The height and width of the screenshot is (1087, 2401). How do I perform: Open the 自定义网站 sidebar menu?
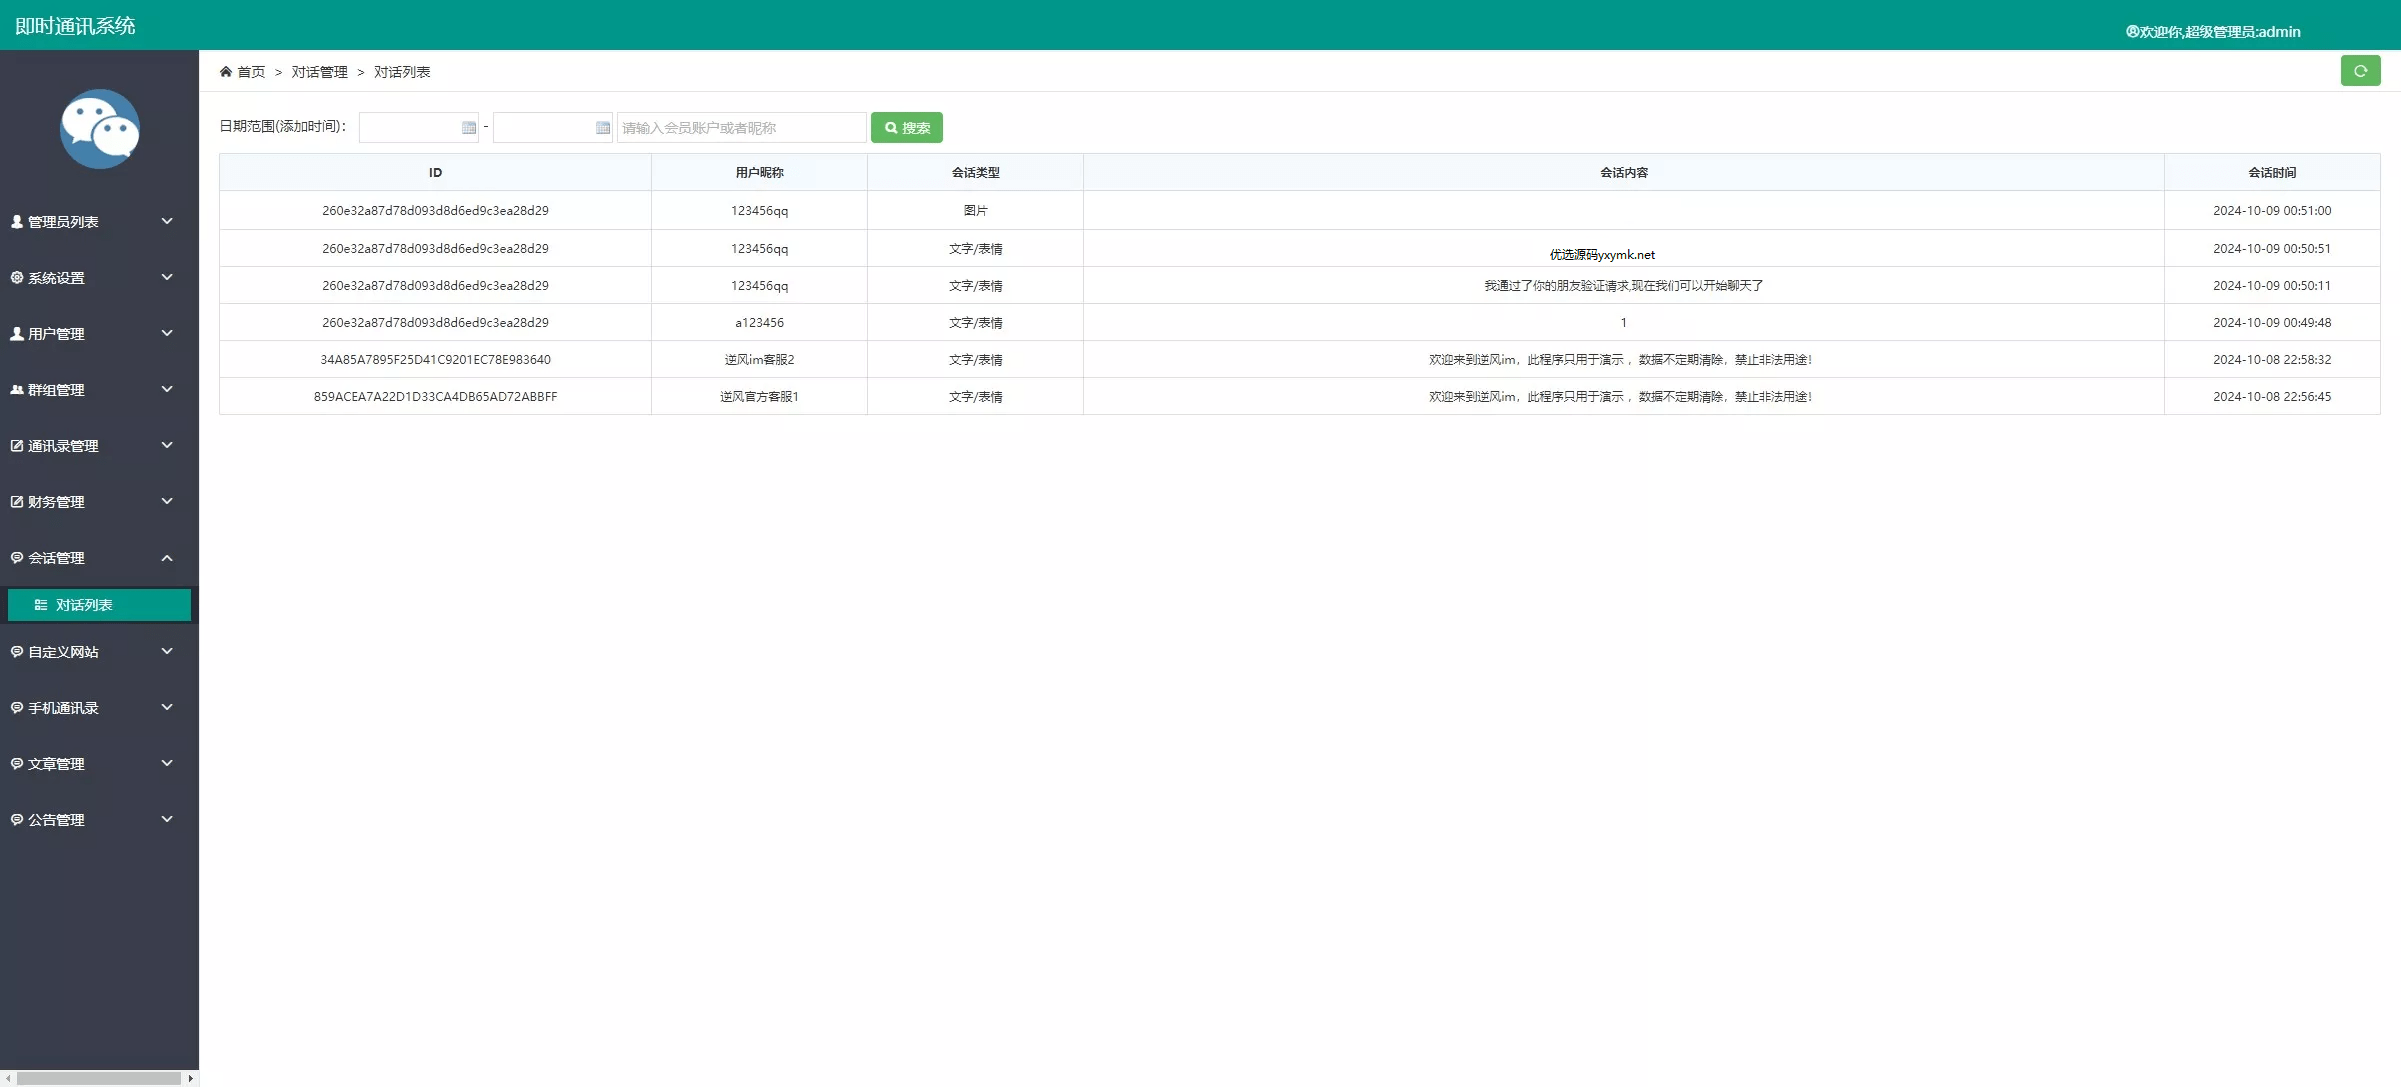click(63, 652)
